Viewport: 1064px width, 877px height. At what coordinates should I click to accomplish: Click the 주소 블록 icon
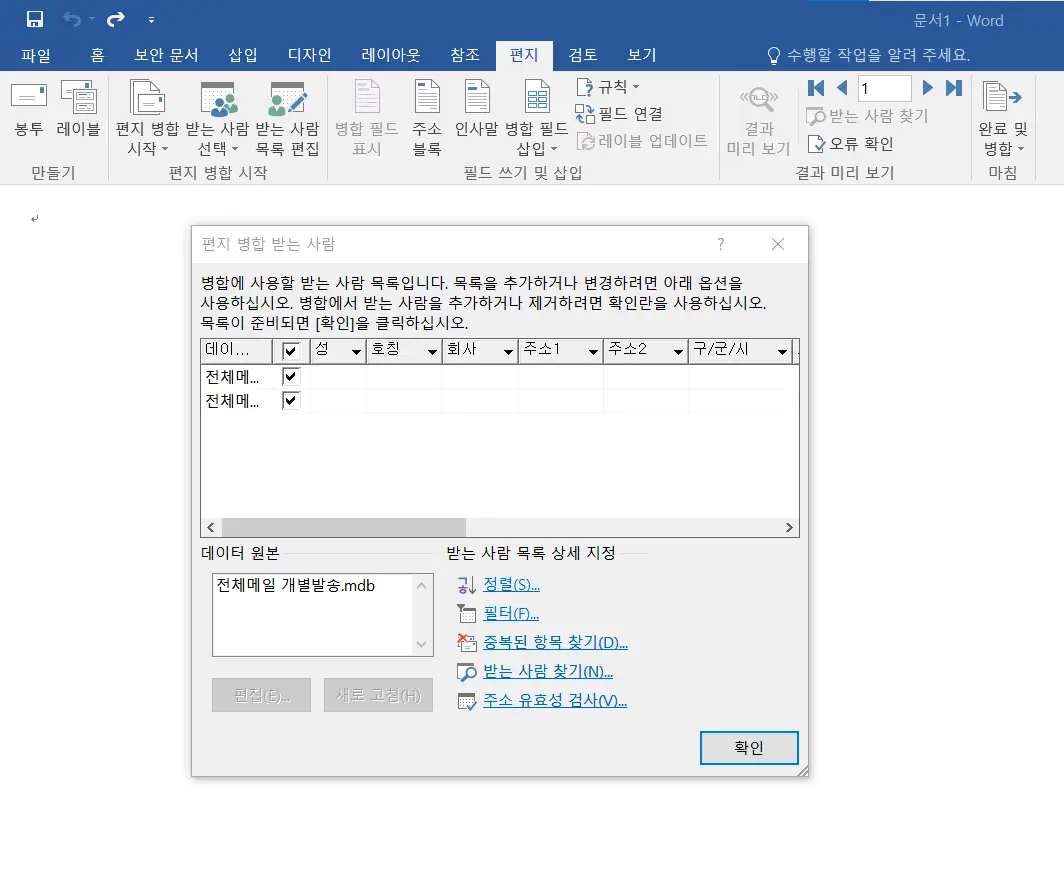point(427,115)
